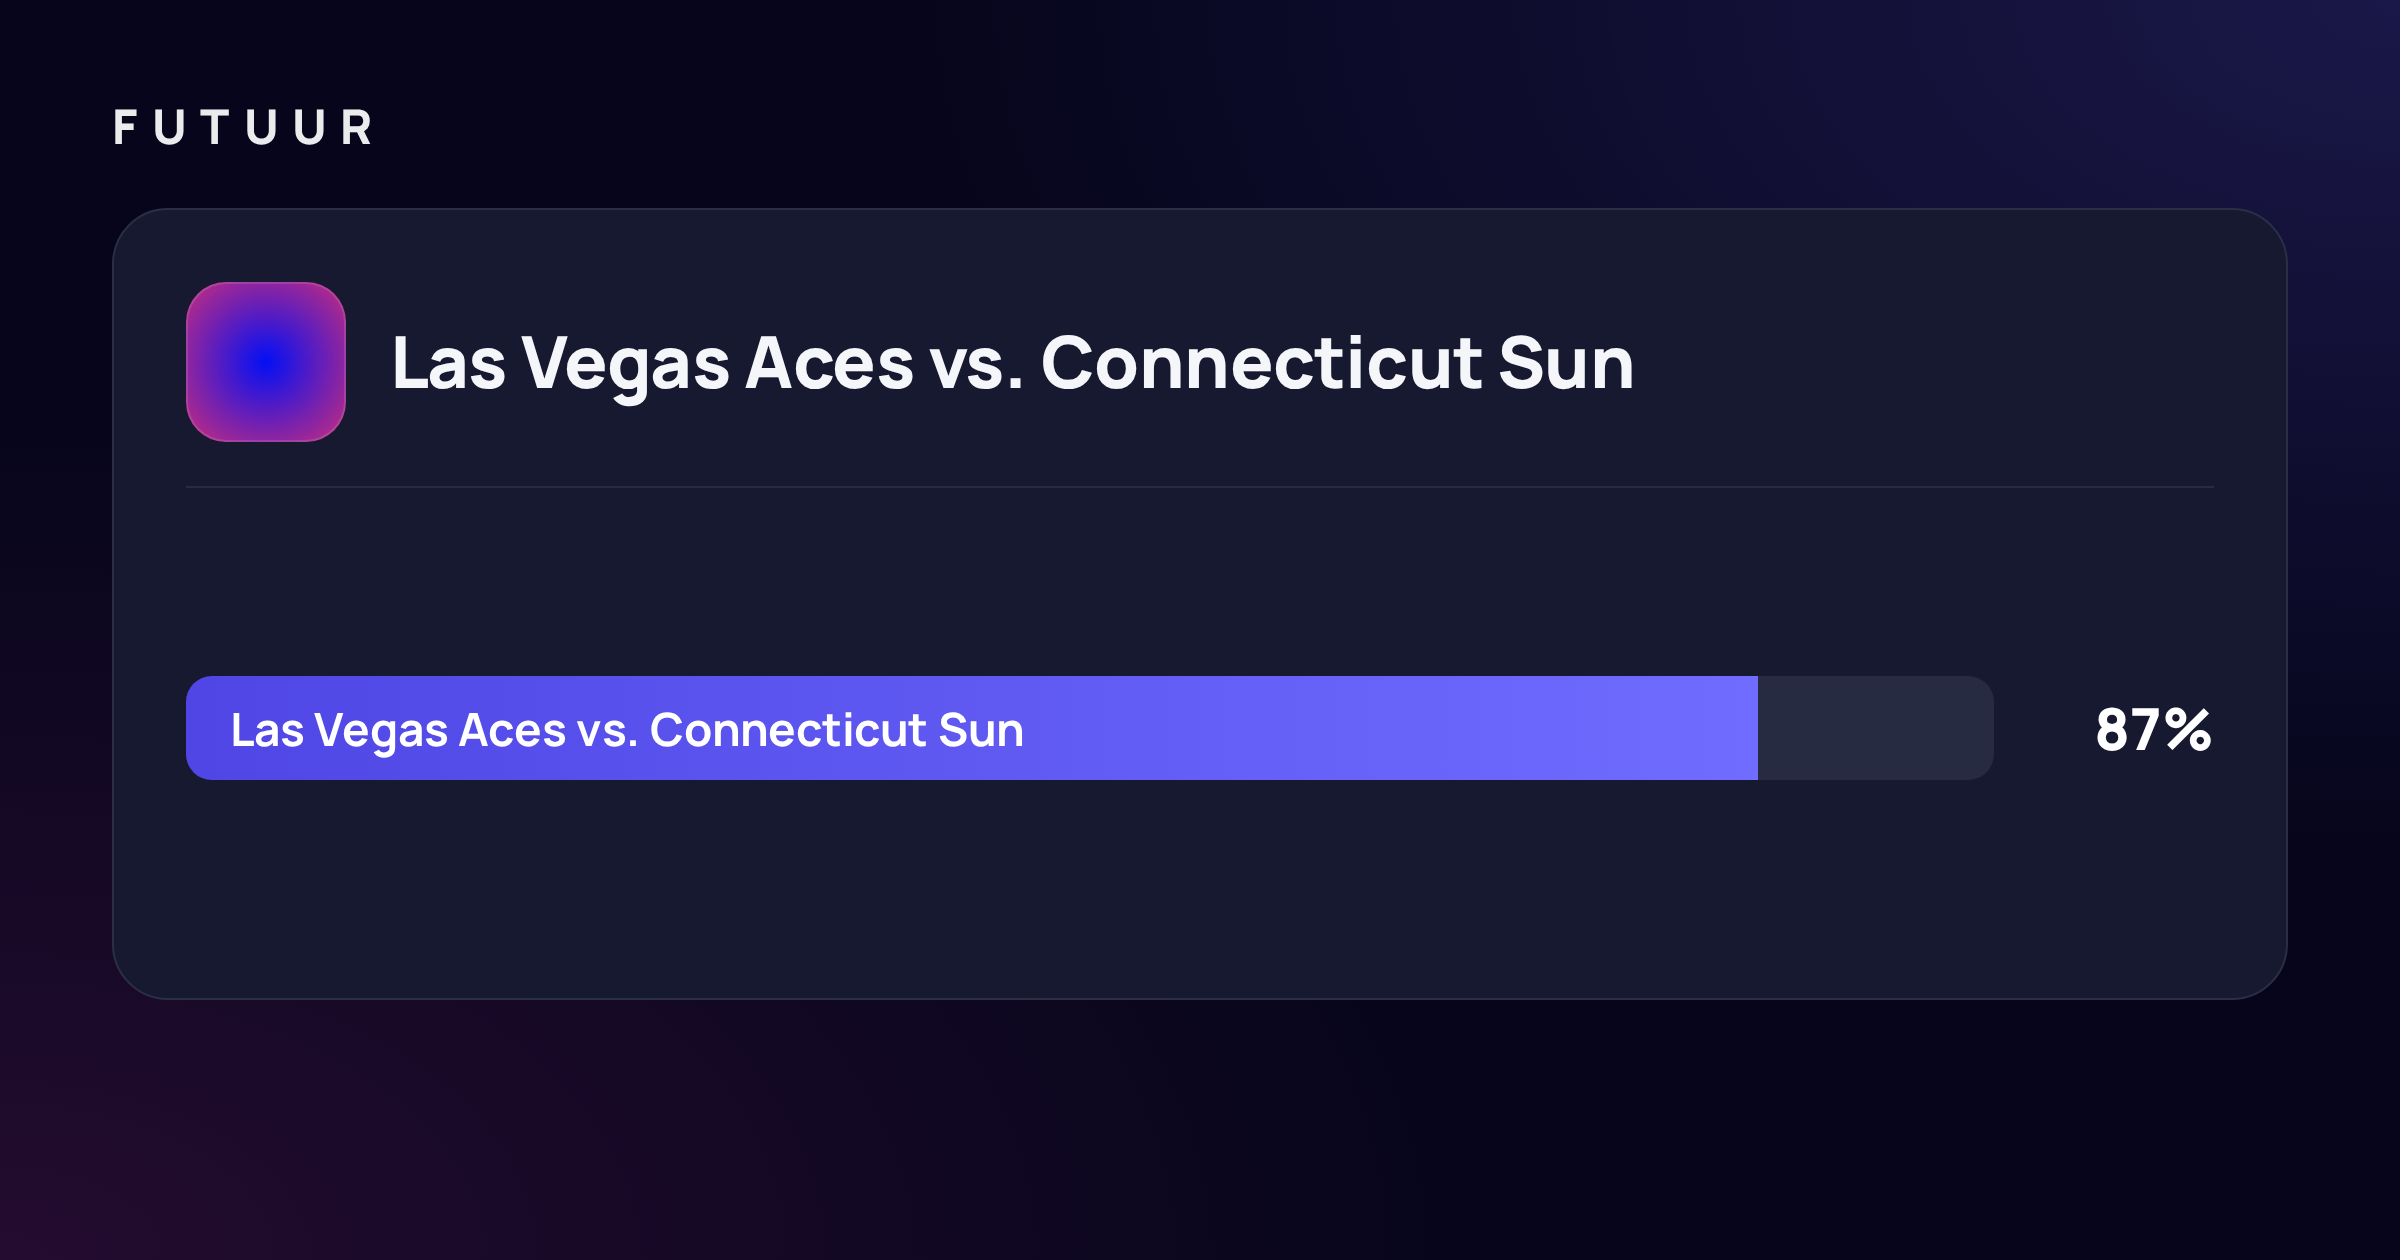
Task: Click the percent sign next to 87
Action: [x=2188, y=730]
